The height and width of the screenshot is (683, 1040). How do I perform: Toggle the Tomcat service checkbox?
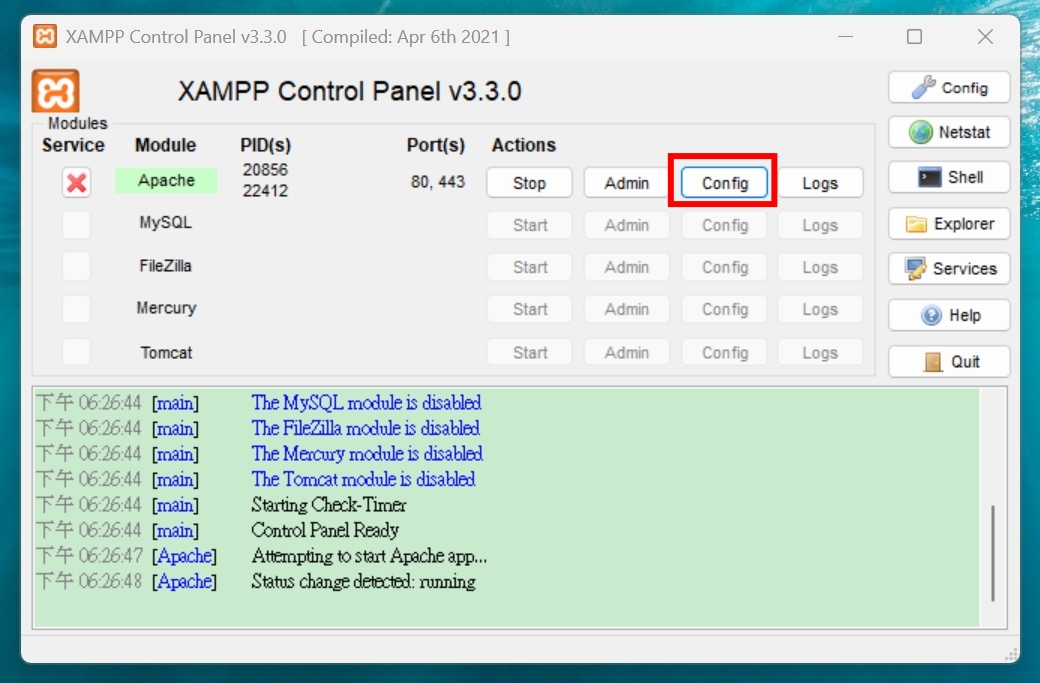76,352
